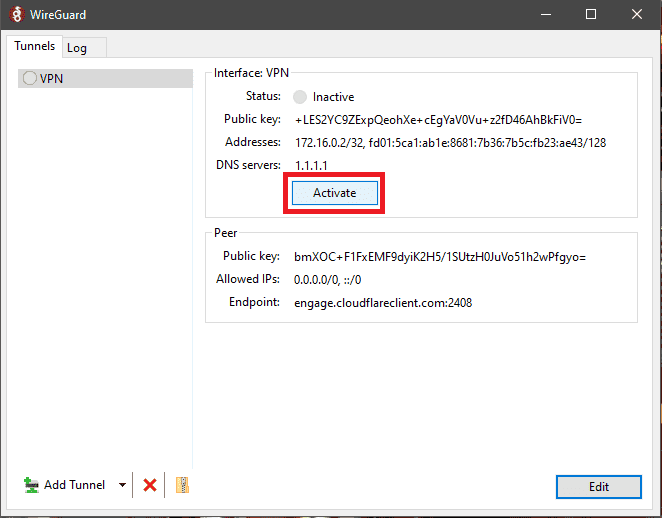
Task: Click the Allowed IPs: label
Action: point(248,279)
